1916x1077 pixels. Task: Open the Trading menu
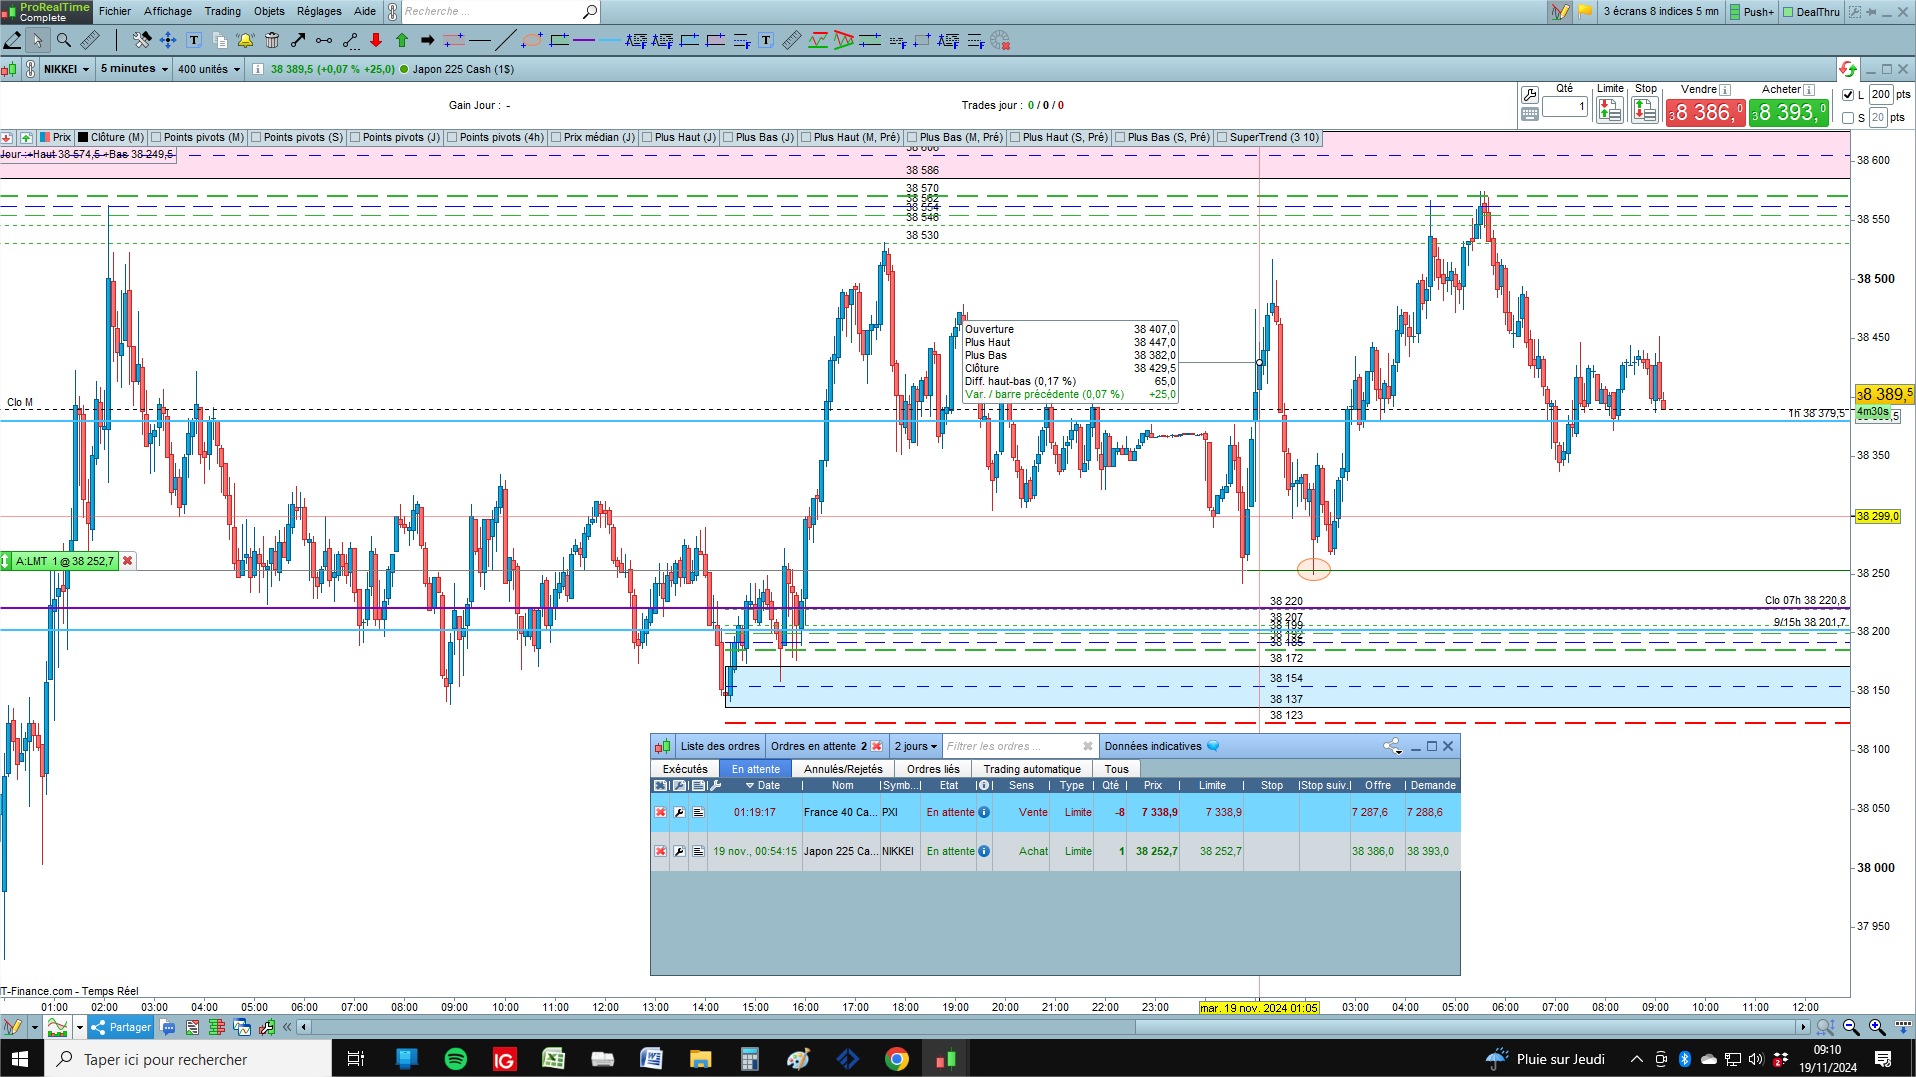[223, 12]
